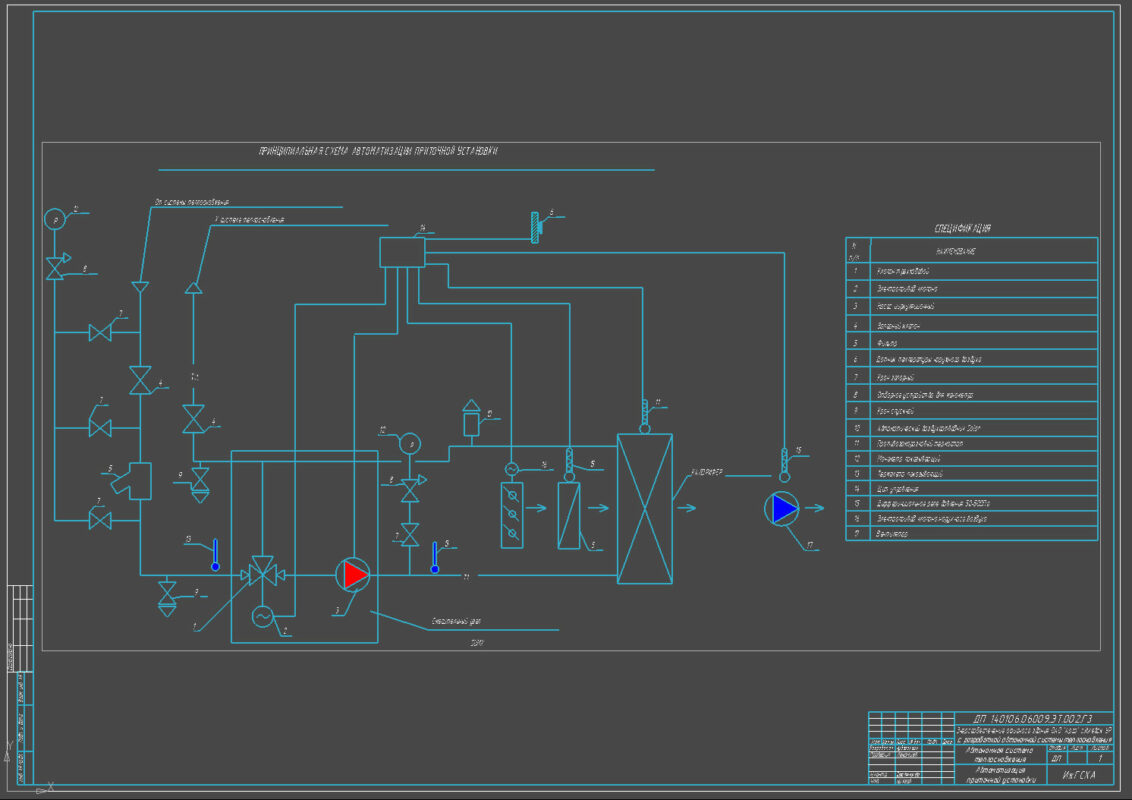Image resolution: width=1132 pixels, height=800 pixels.
Task: Click the blue thermometer labeled 13
Action: click(215, 555)
